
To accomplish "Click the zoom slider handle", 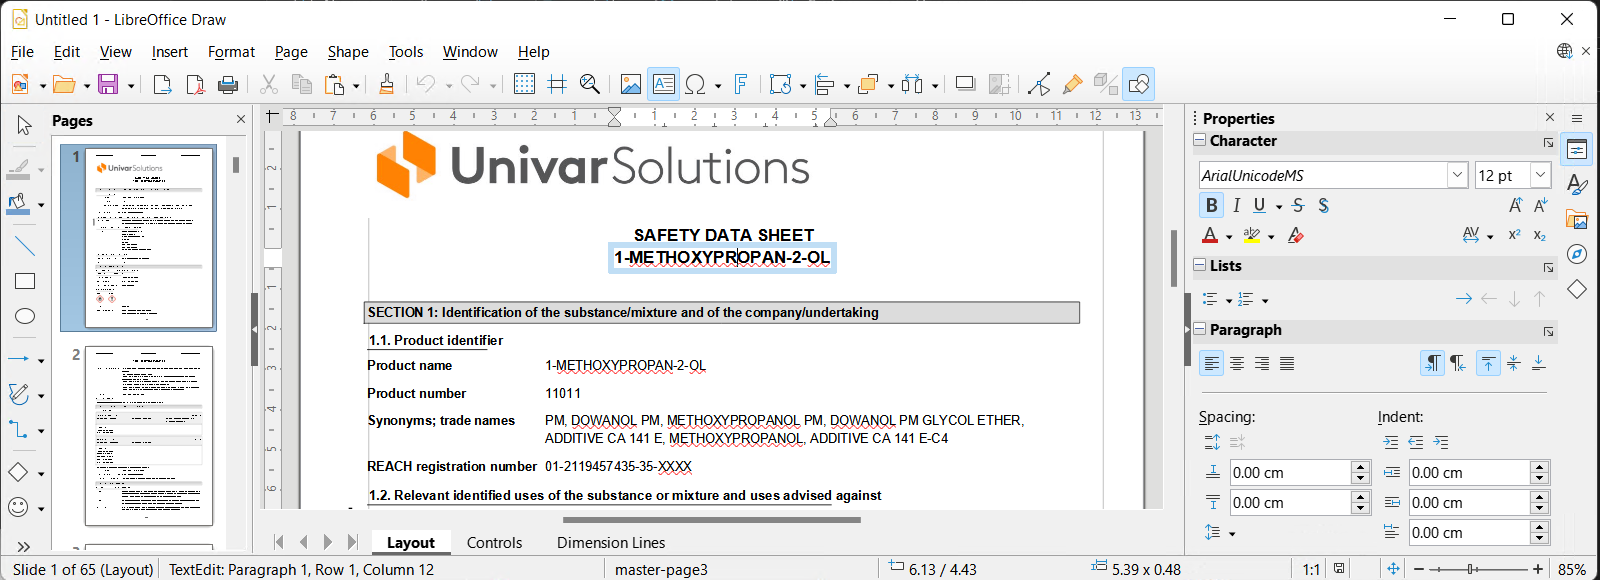I will click(x=1471, y=569).
